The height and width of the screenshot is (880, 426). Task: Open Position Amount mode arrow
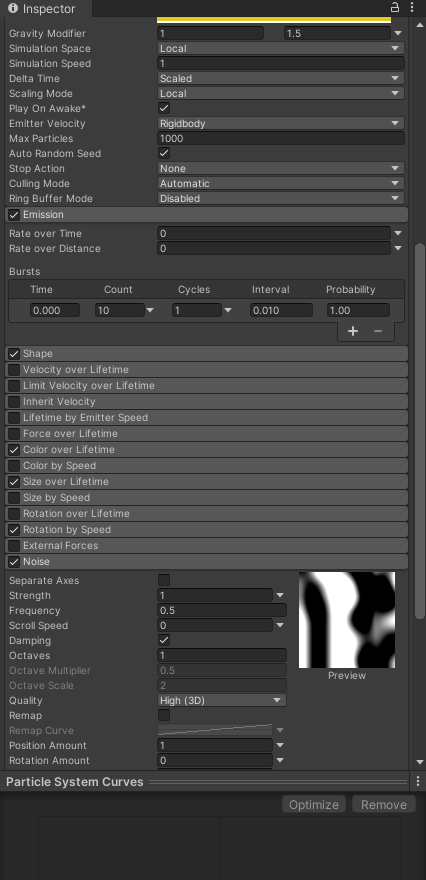click(280, 746)
